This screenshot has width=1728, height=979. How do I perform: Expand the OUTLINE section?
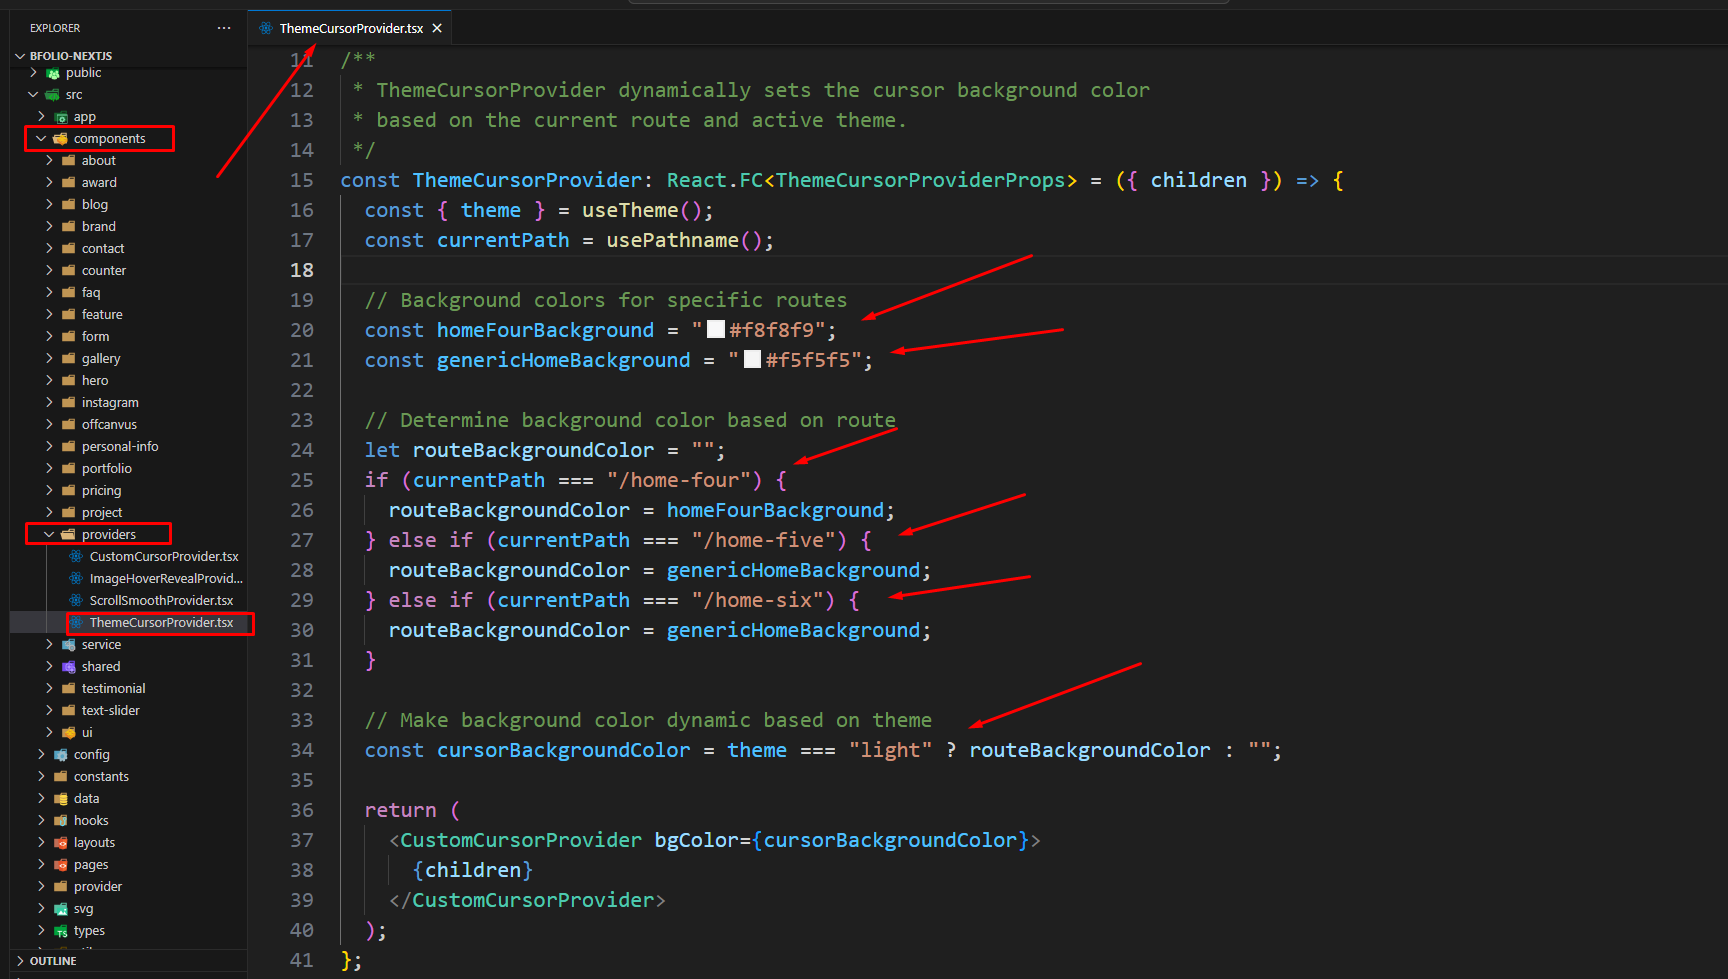coord(20,961)
